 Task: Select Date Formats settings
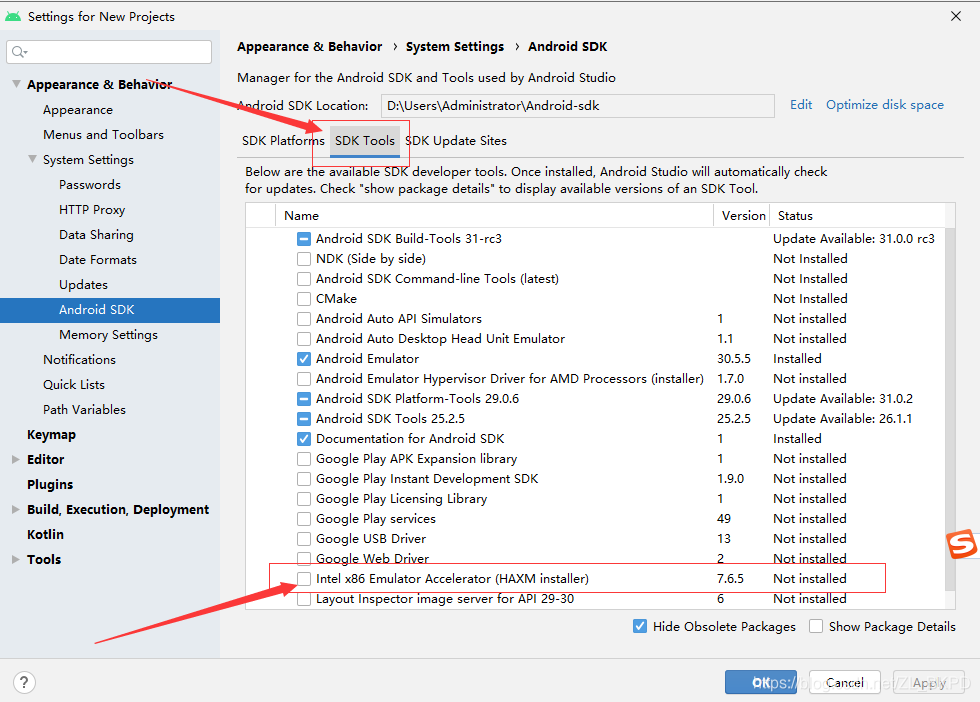98,260
